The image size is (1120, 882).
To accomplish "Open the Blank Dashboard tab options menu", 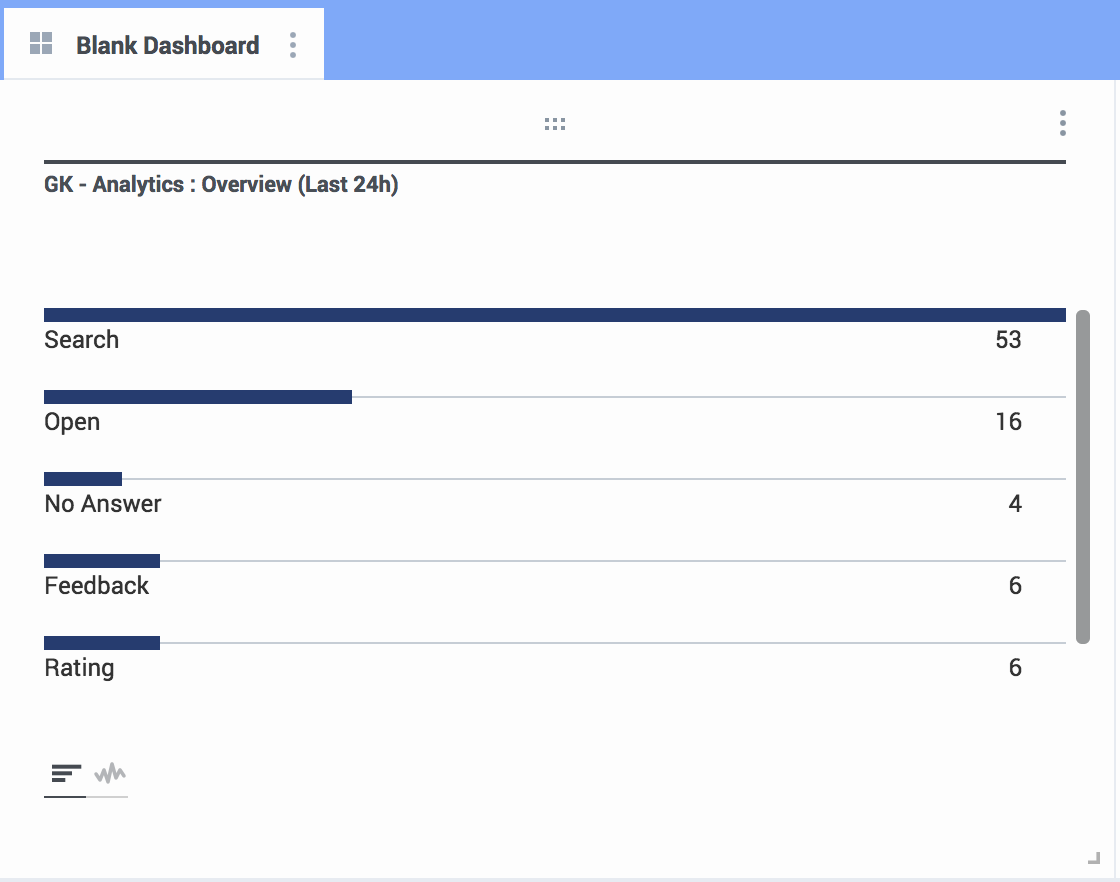I will [293, 45].
